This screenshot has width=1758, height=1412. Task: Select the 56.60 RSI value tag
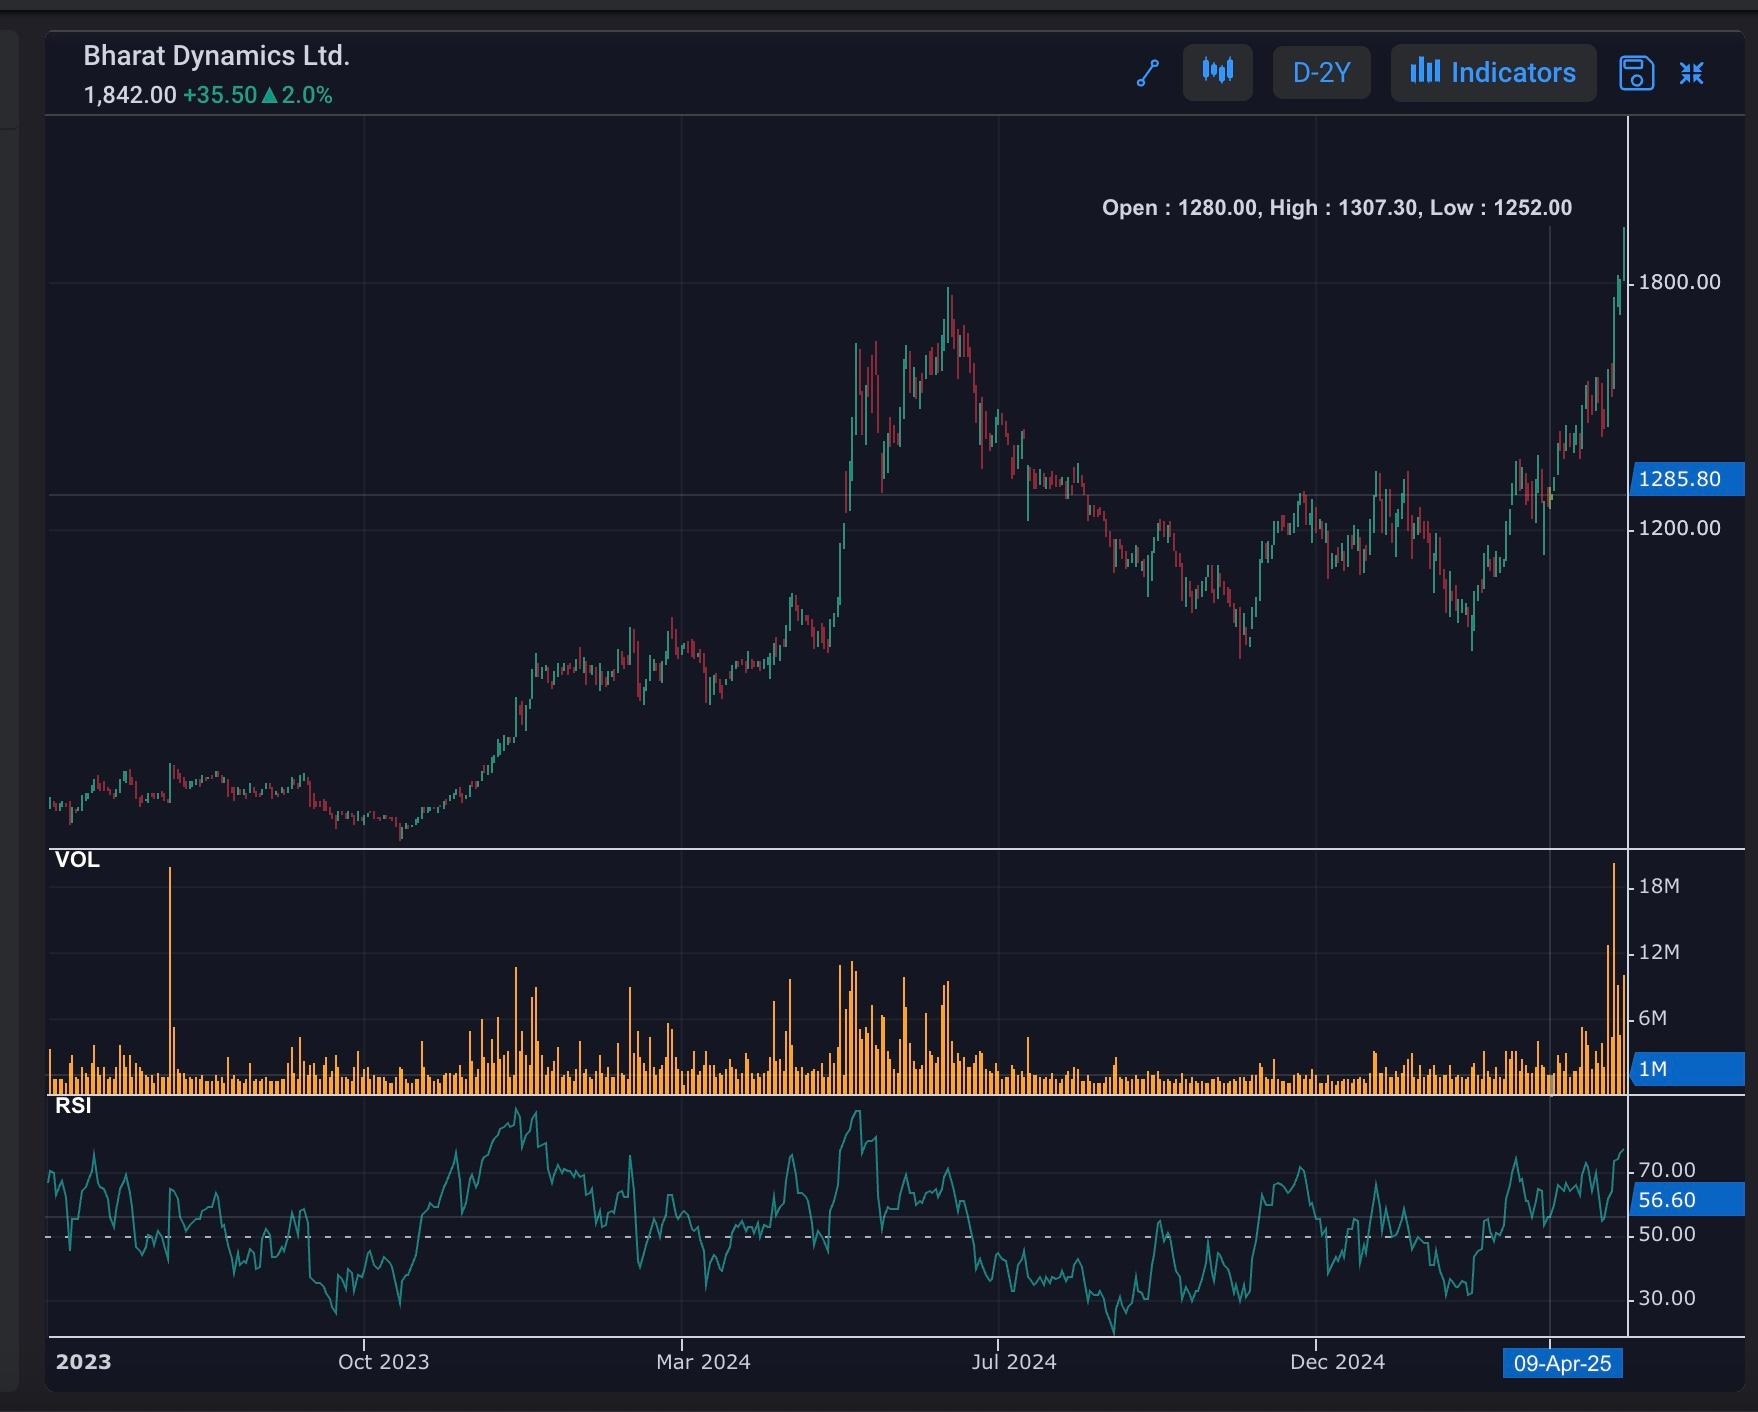click(x=1687, y=1200)
